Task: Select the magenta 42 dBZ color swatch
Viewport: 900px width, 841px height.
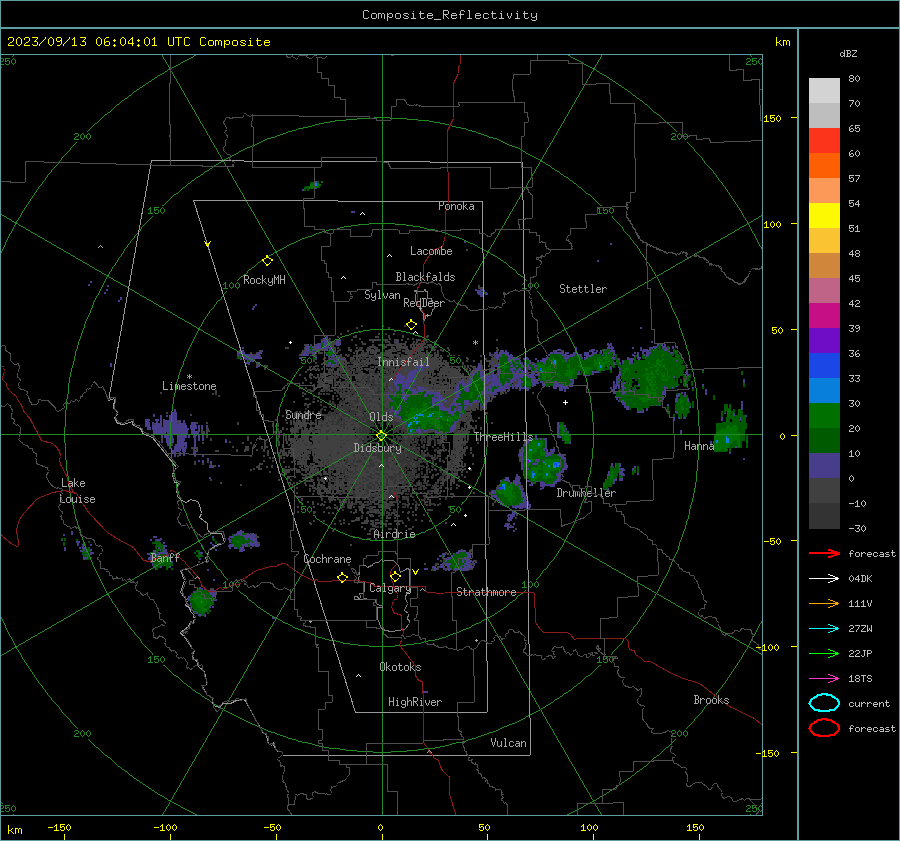Action: (x=824, y=315)
